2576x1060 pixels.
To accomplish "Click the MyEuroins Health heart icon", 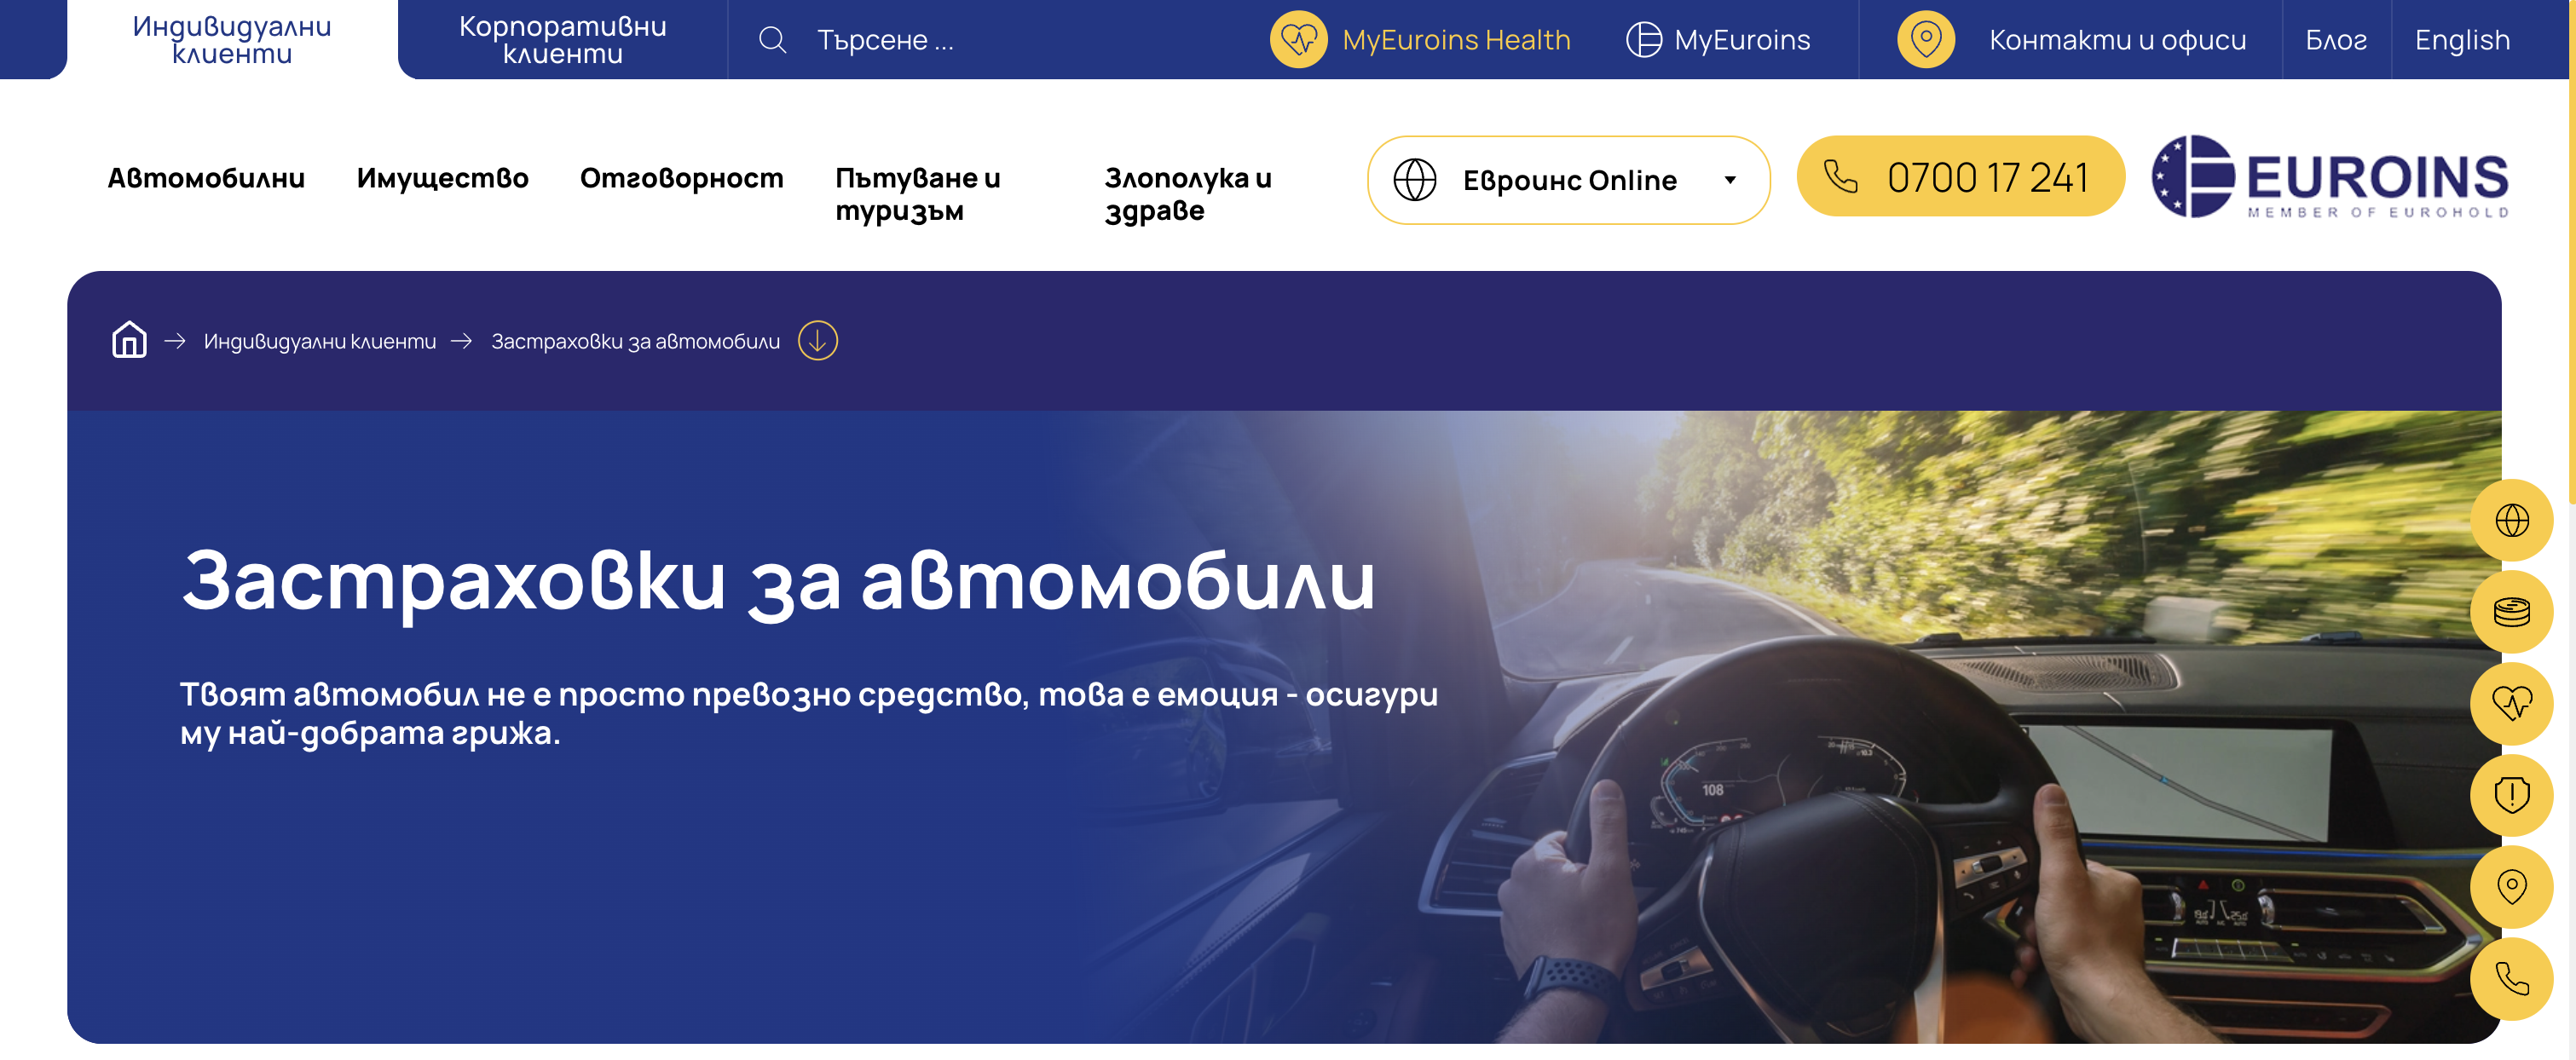I will coord(1298,40).
